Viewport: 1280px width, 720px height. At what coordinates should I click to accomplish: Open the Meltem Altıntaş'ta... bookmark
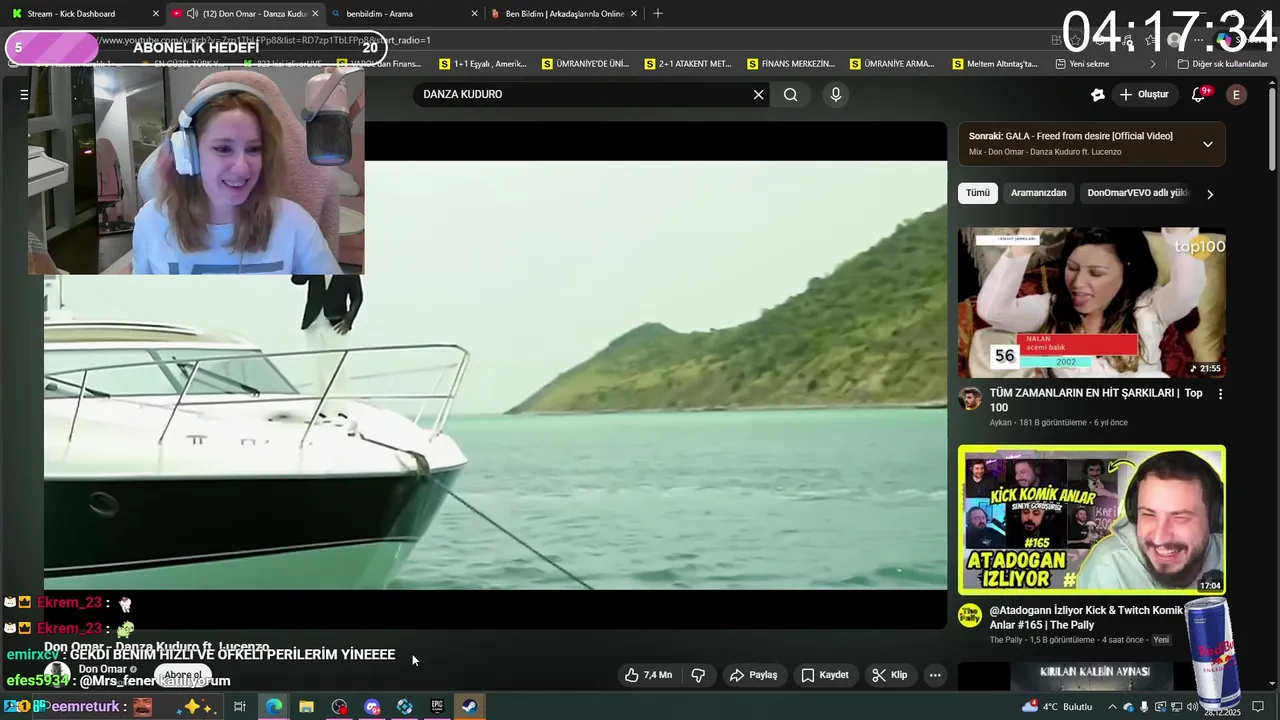[x=995, y=64]
